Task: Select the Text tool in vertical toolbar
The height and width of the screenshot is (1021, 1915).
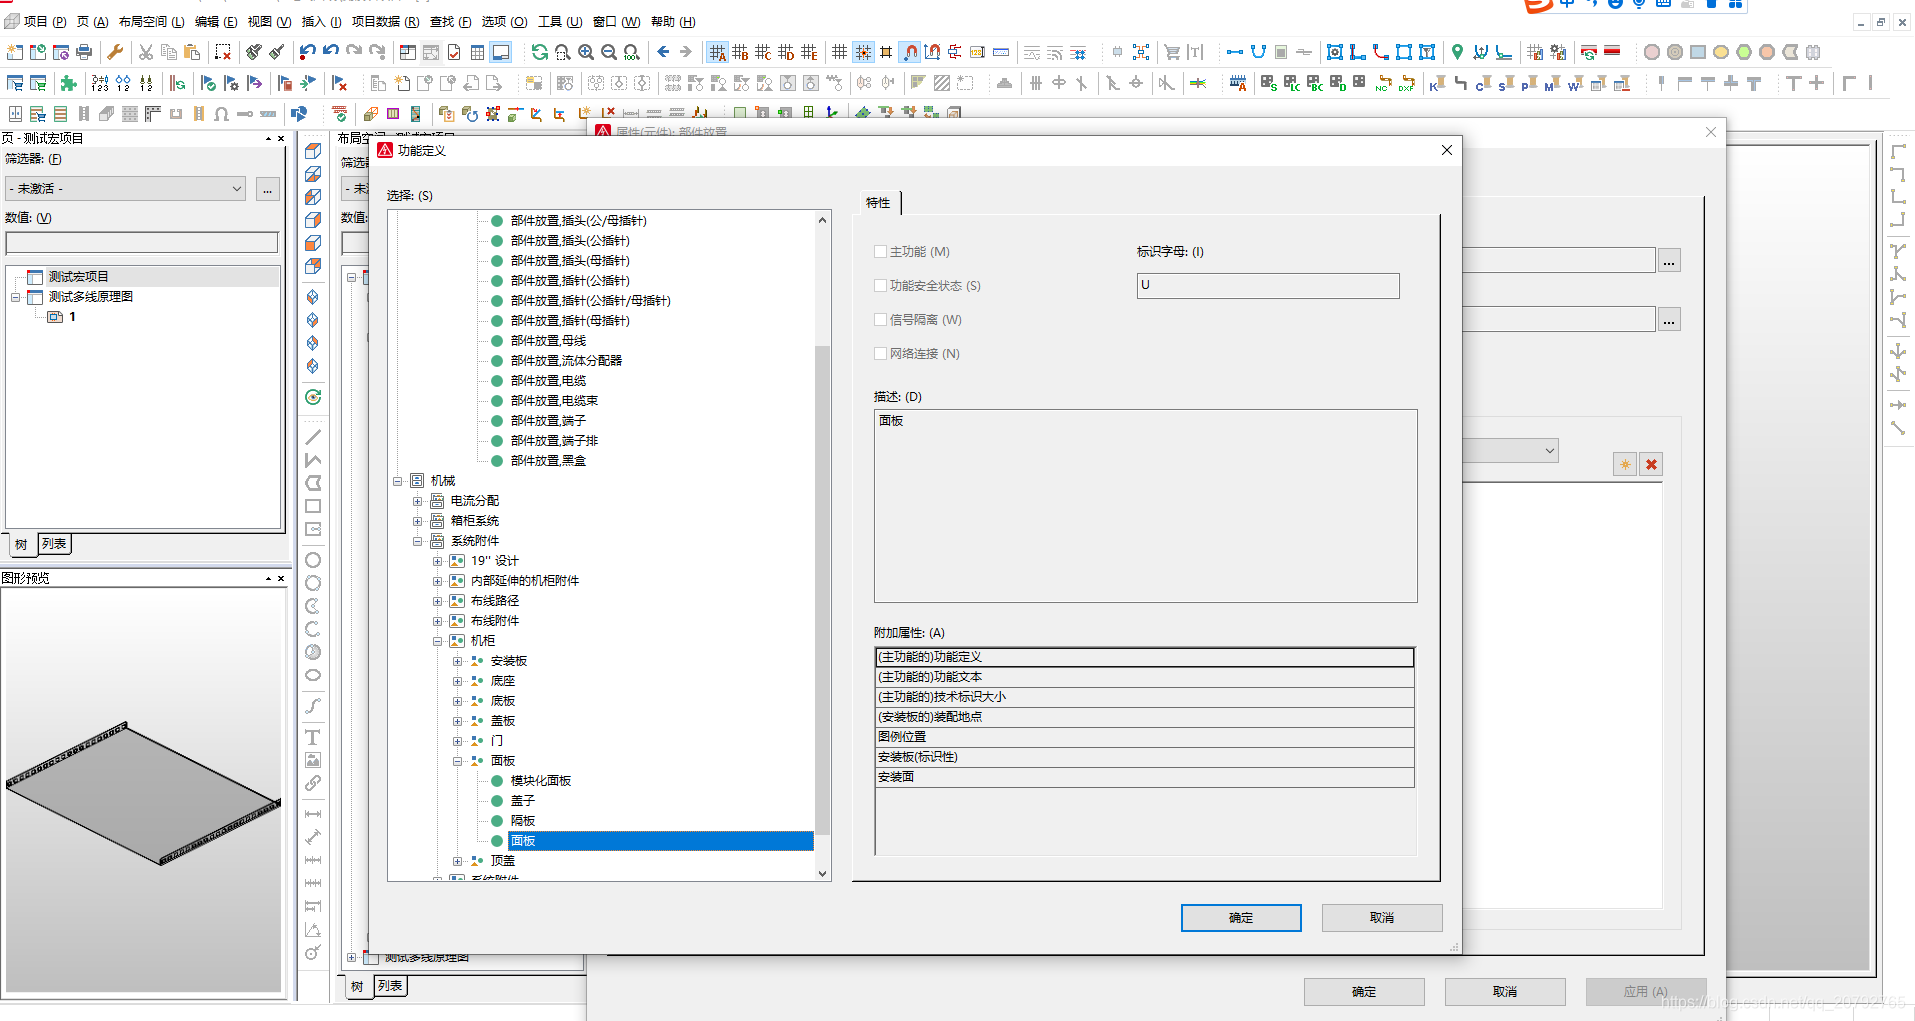Action: point(313,737)
